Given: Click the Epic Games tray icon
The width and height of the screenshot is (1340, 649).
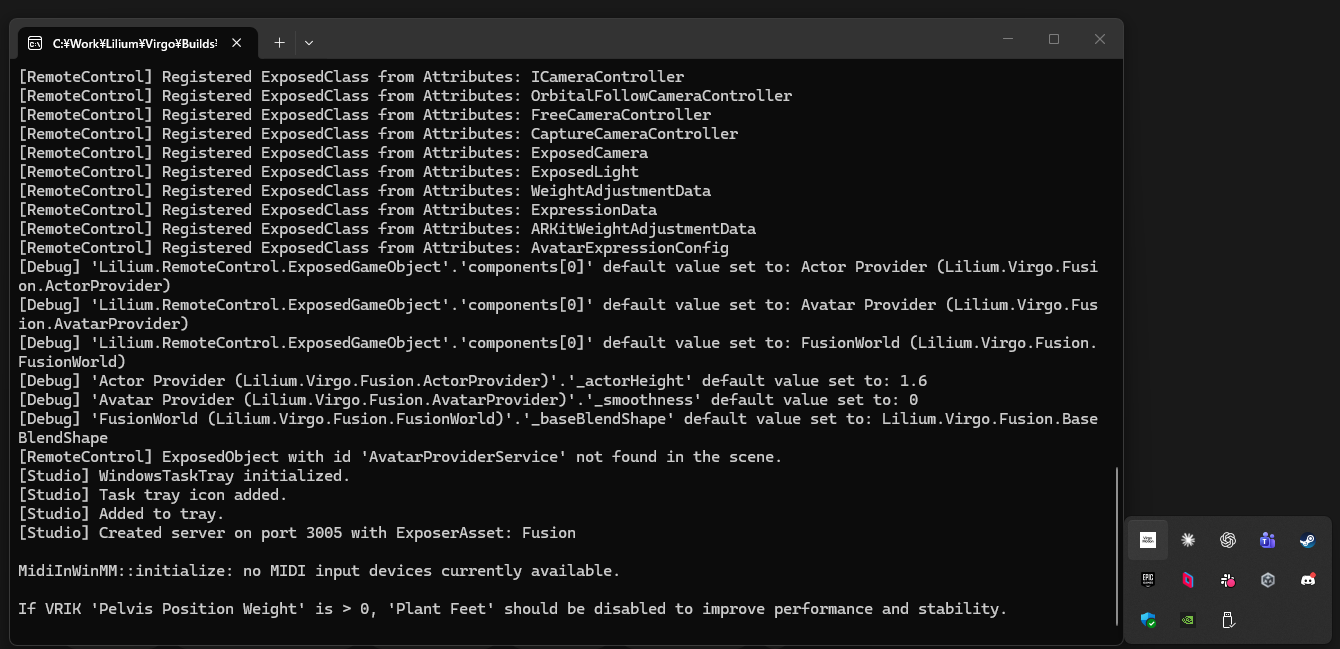Looking at the screenshot, I should pyautogui.click(x=1148, y=580).
